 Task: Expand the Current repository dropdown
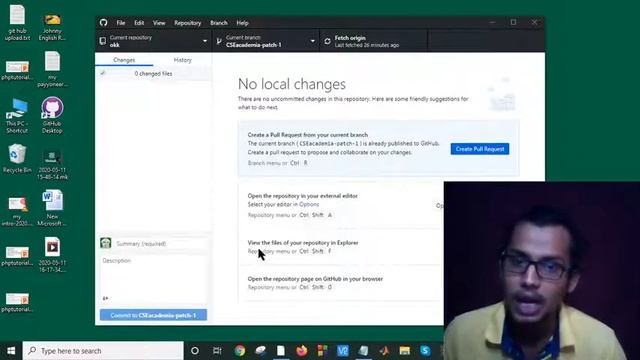tap(153, 41)
